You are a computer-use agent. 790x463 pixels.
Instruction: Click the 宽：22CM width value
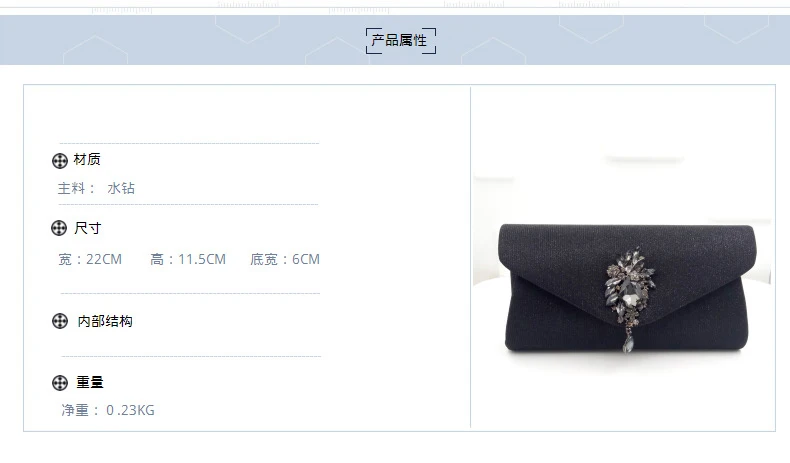click(x=90, y=259)
